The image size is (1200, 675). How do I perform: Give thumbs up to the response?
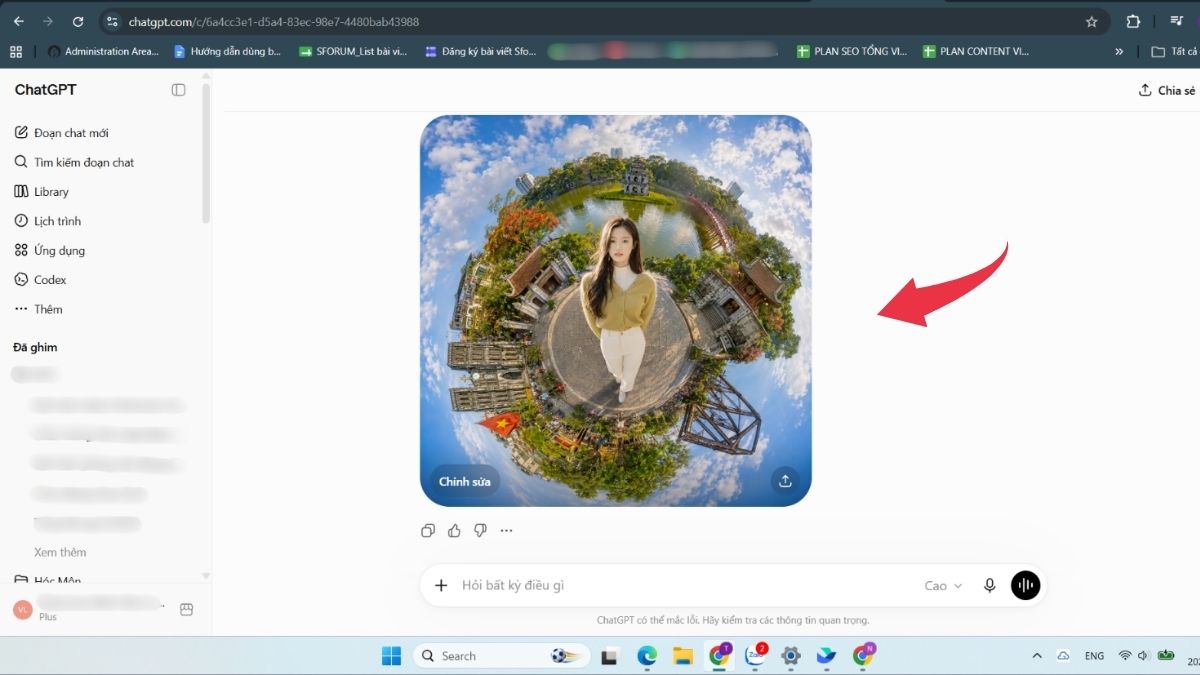(x=454, y=531)
